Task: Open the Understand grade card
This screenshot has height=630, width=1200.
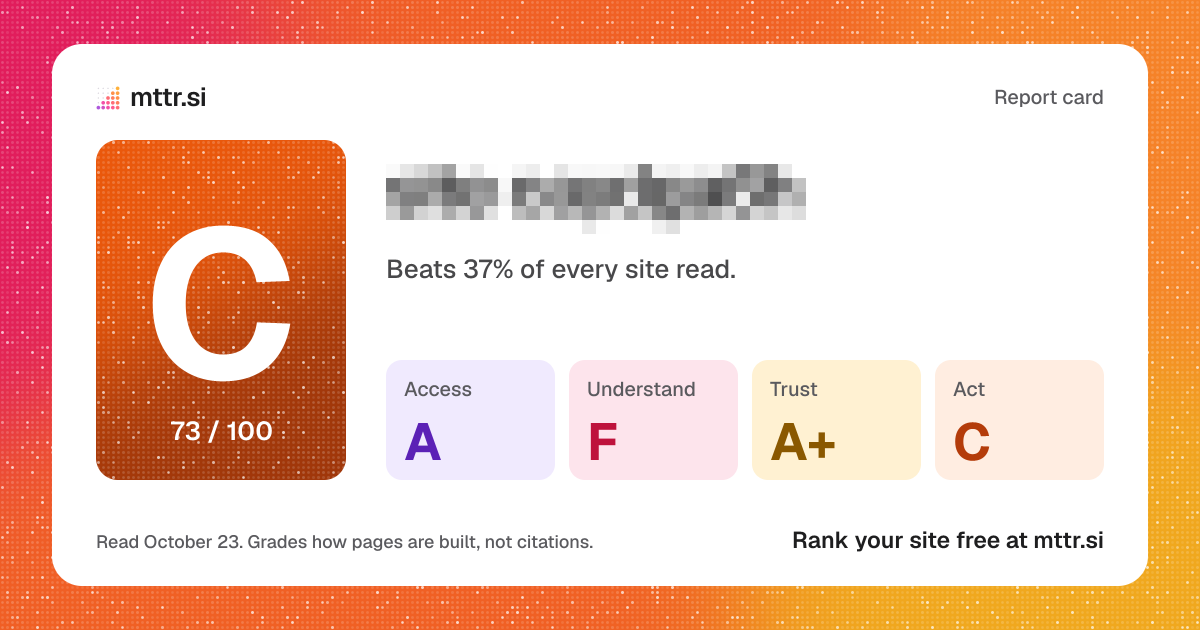Action: point(653,420)
